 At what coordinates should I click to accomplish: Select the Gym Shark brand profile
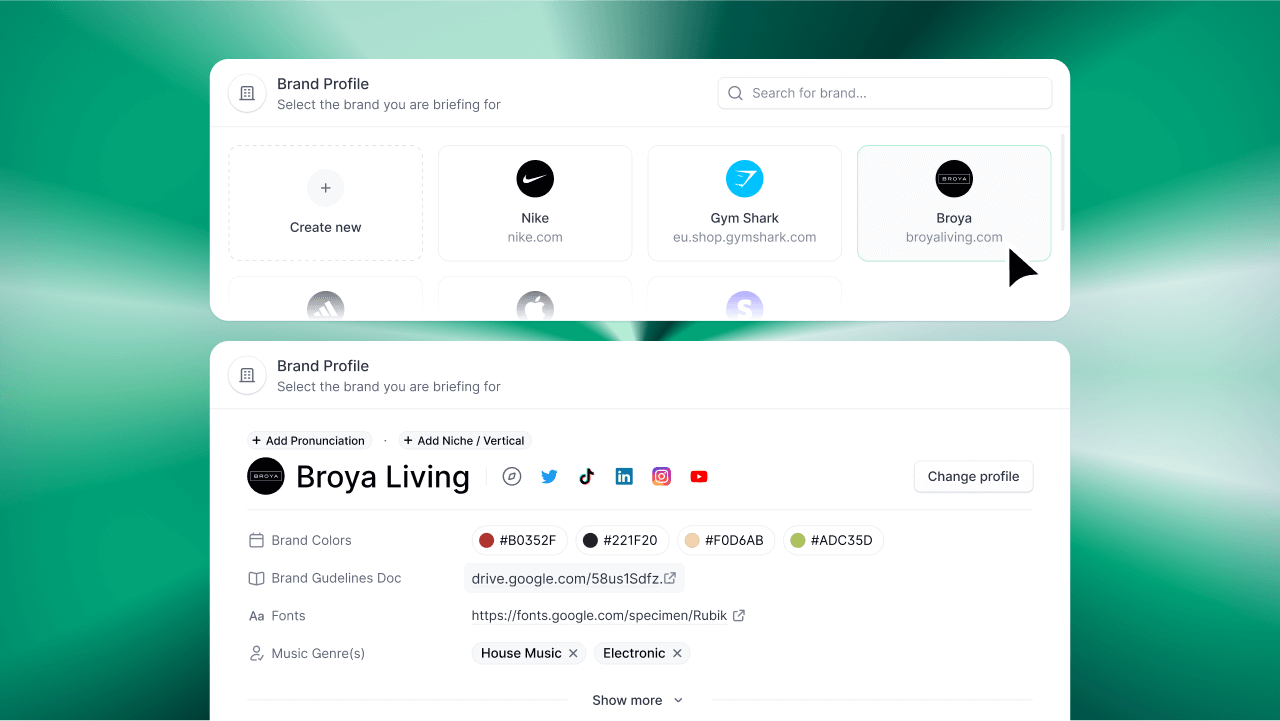(744, 203)
